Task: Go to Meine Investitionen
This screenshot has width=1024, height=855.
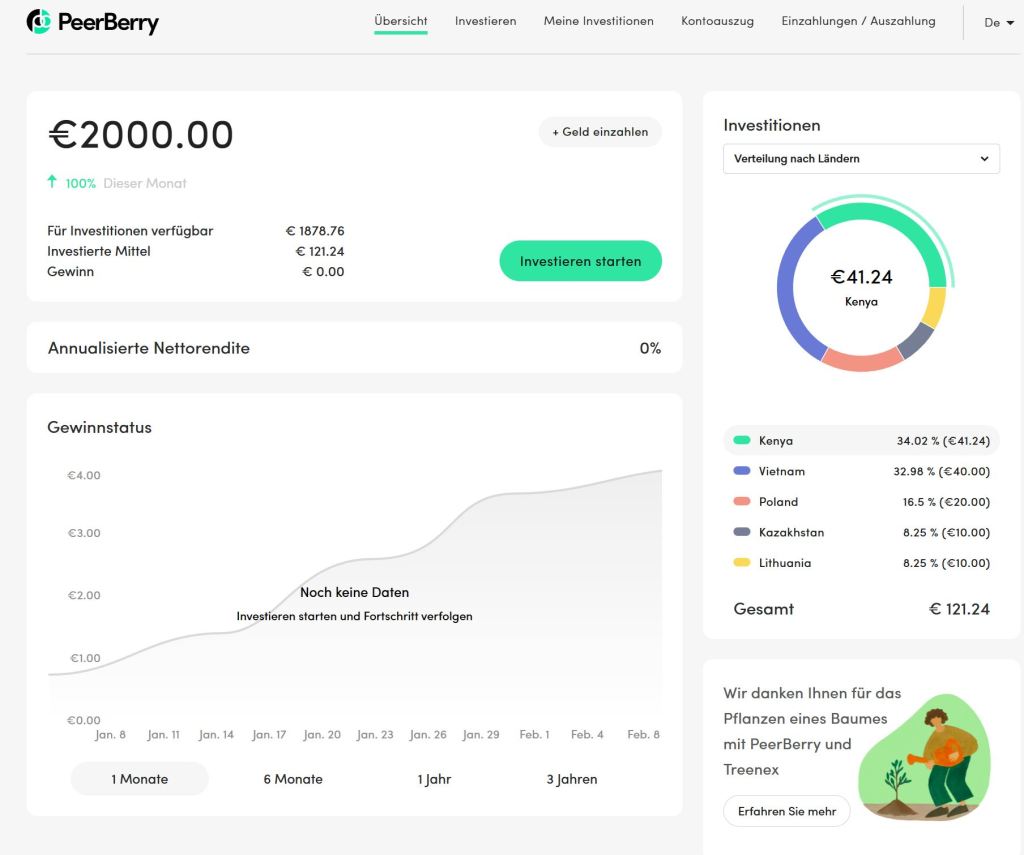Action: coord(598,21)
